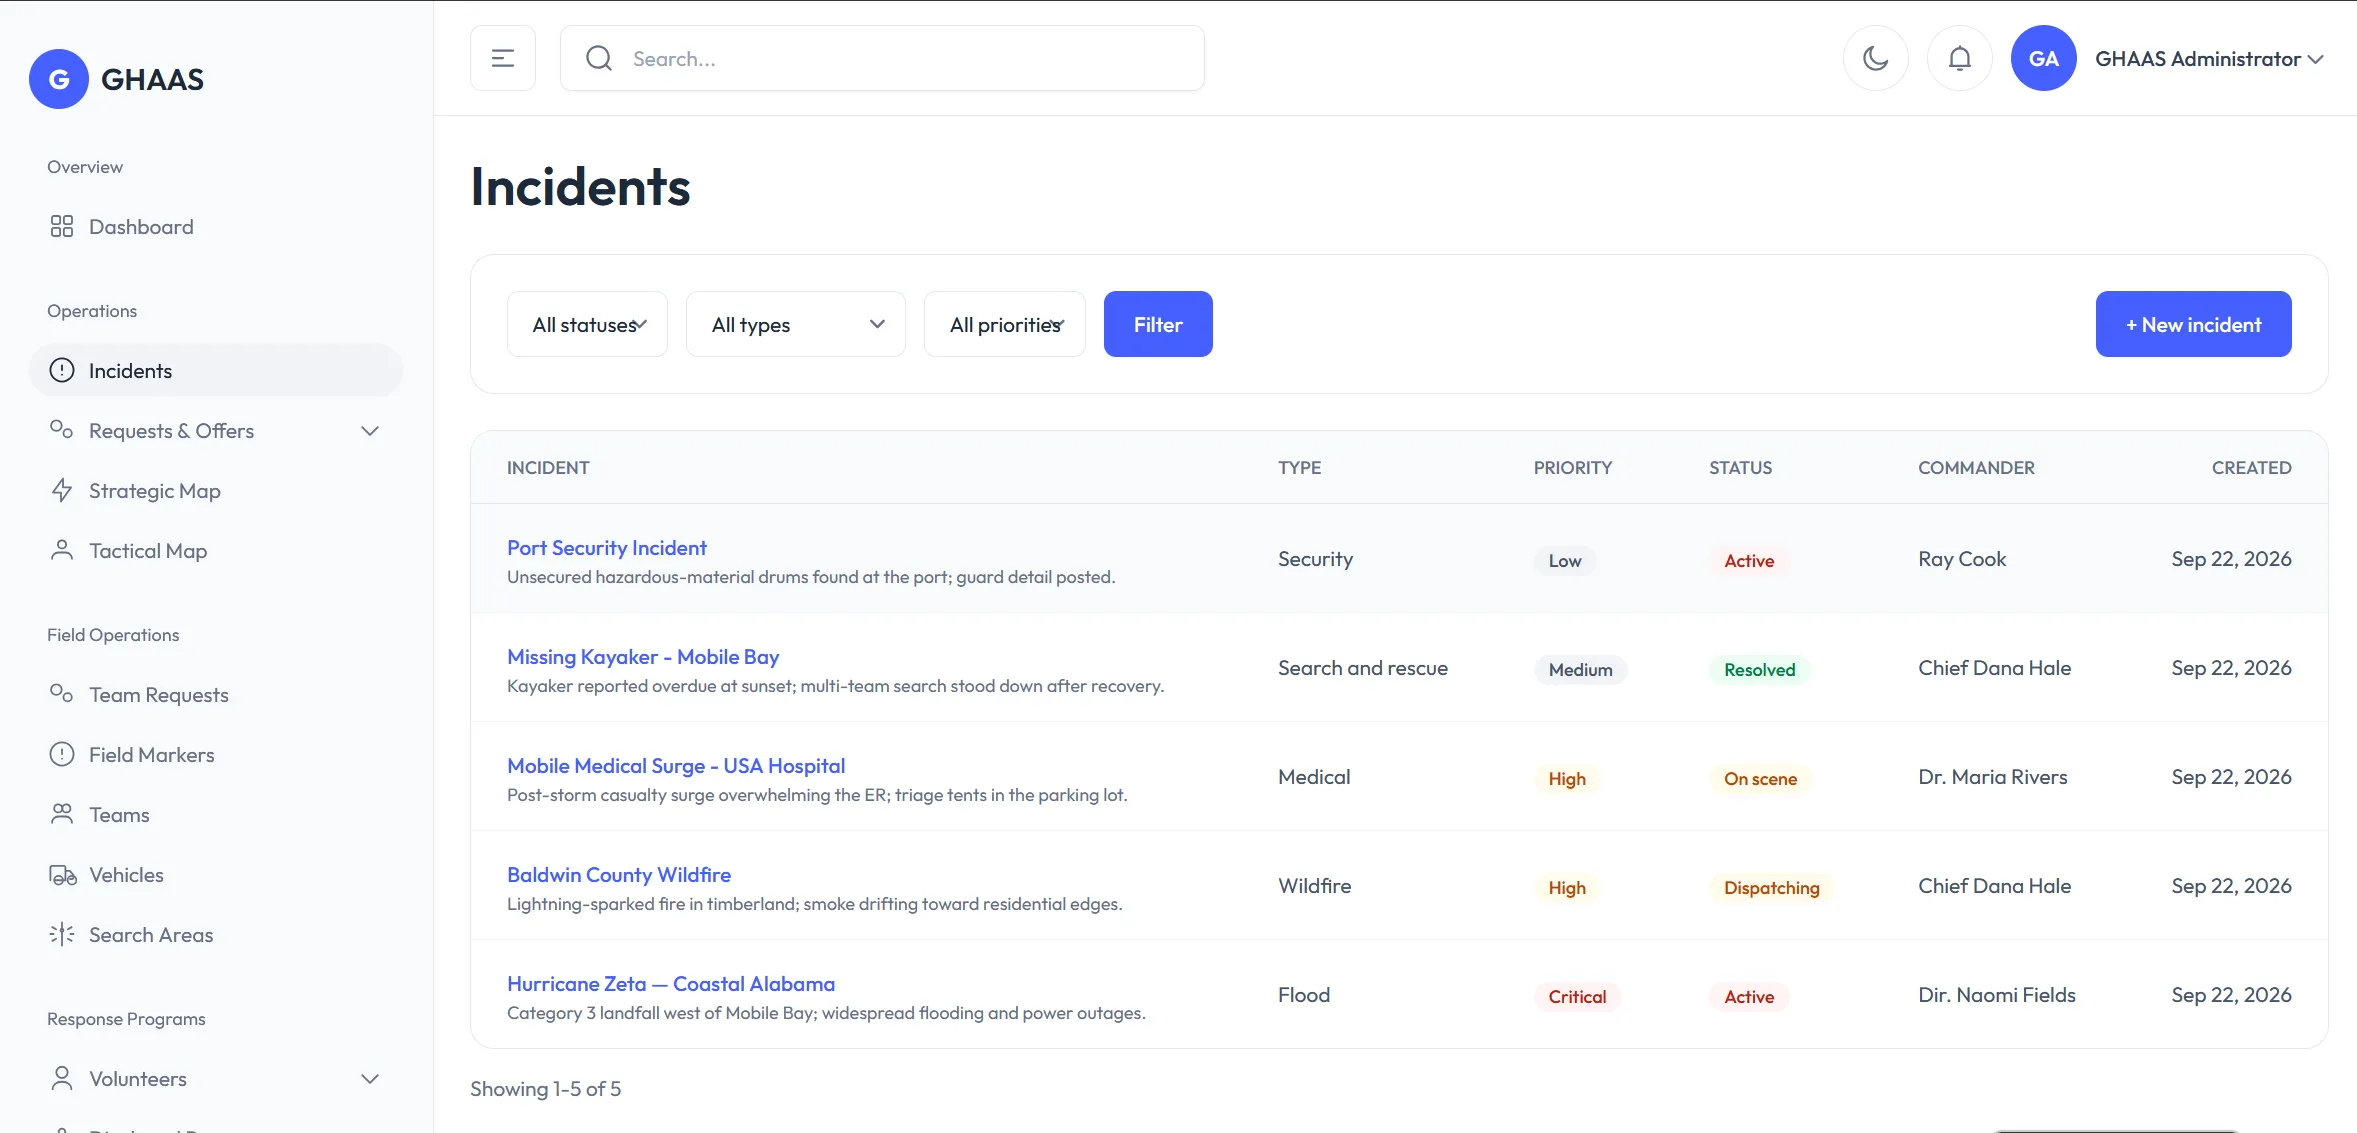2357x1133 pixels.
Task: Click the Team Requests icon
Action: (62, 694)
